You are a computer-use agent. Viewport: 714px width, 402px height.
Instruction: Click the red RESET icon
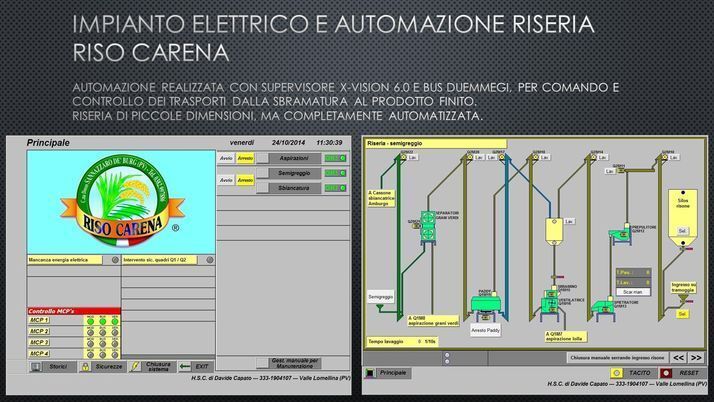(666, 373)
